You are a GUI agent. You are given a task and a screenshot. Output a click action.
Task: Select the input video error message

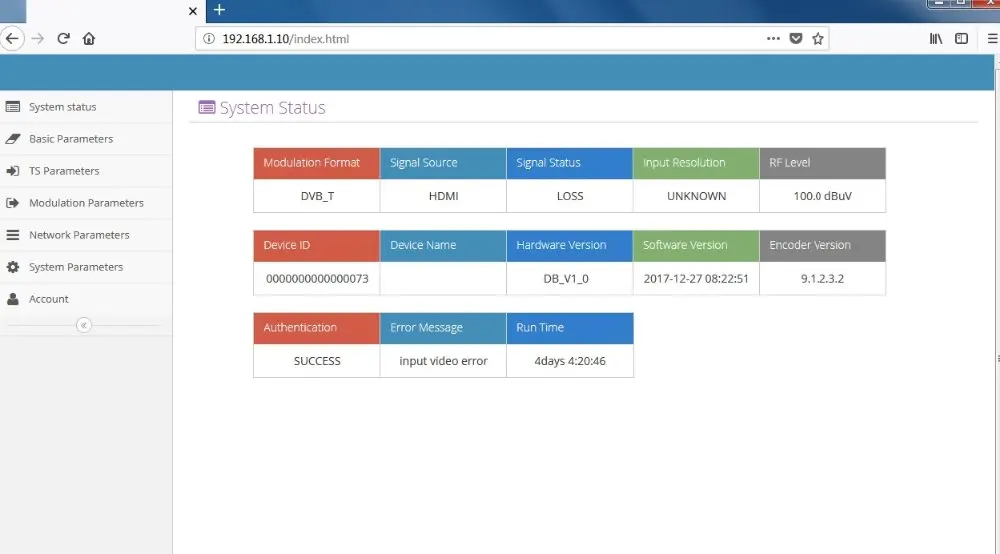coord(443,361)
